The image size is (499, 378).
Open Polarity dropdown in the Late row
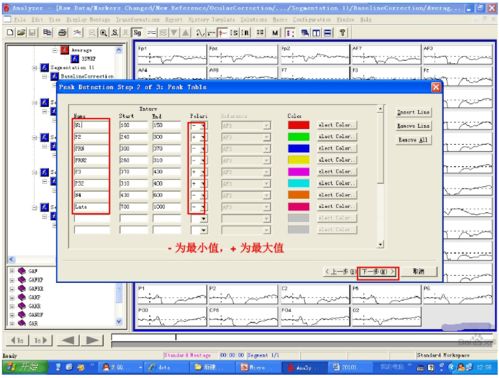tap(202, 207)
